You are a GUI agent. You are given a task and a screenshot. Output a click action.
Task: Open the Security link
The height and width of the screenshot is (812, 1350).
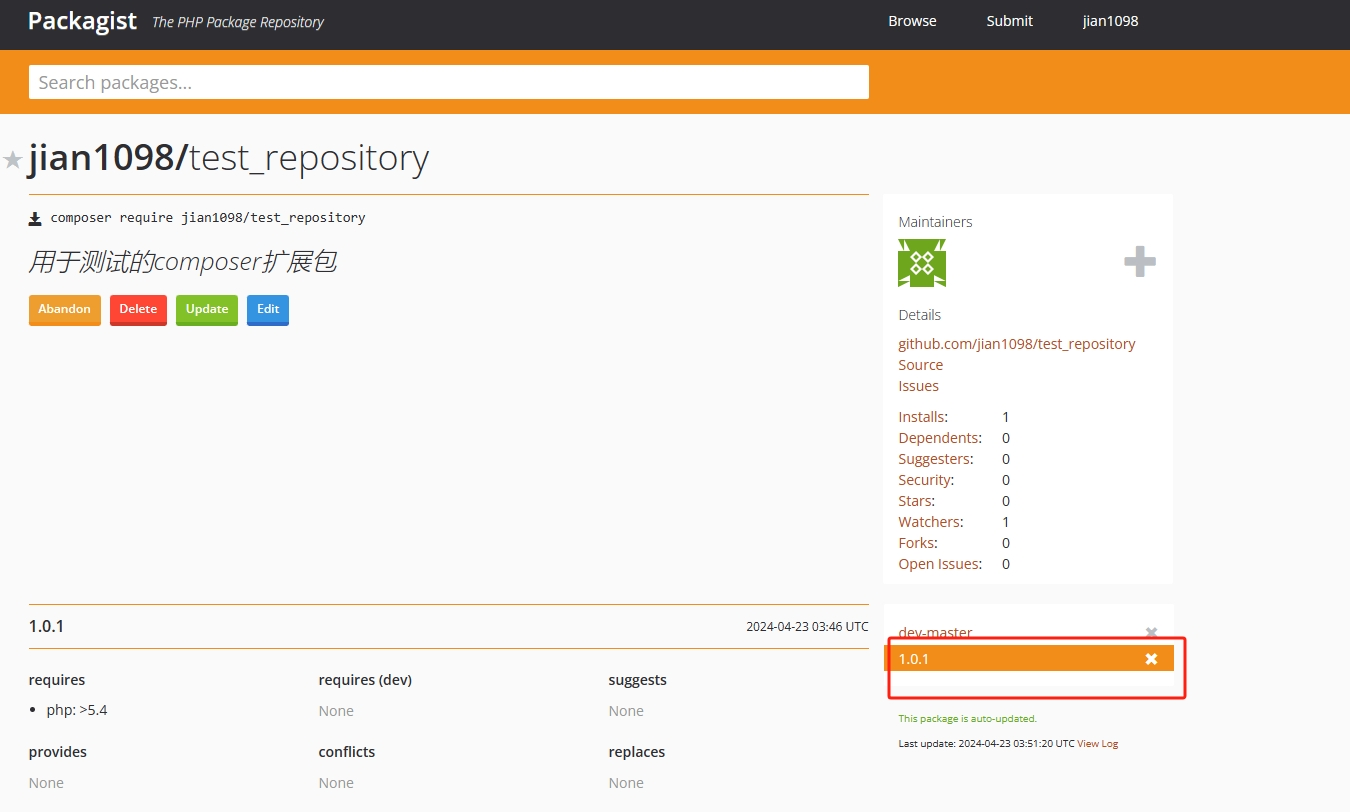pyautogui.click(x=924, y=480)
